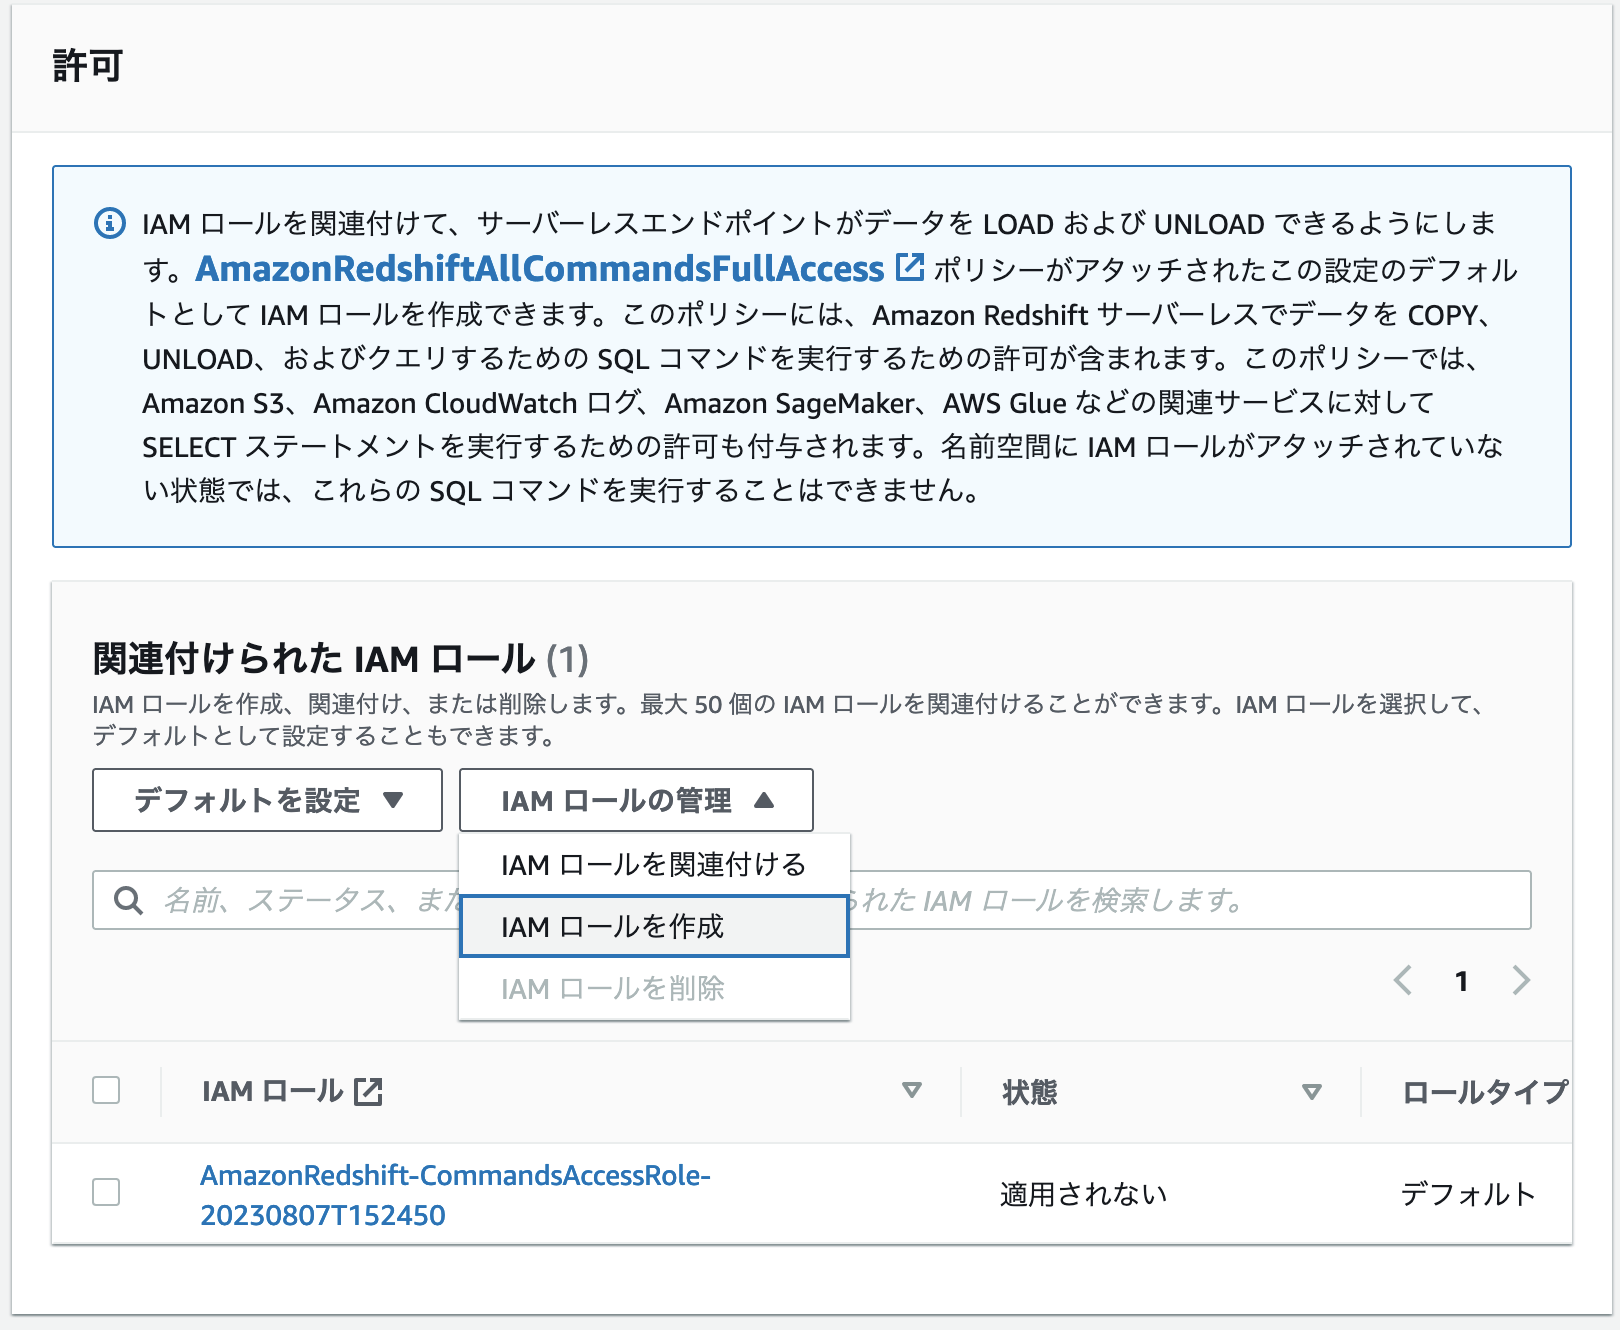Open the AmazonRedshiftAllCommandsFullAccess policy link
The height and width of the screenshot is (1330, 1620).
540,269
